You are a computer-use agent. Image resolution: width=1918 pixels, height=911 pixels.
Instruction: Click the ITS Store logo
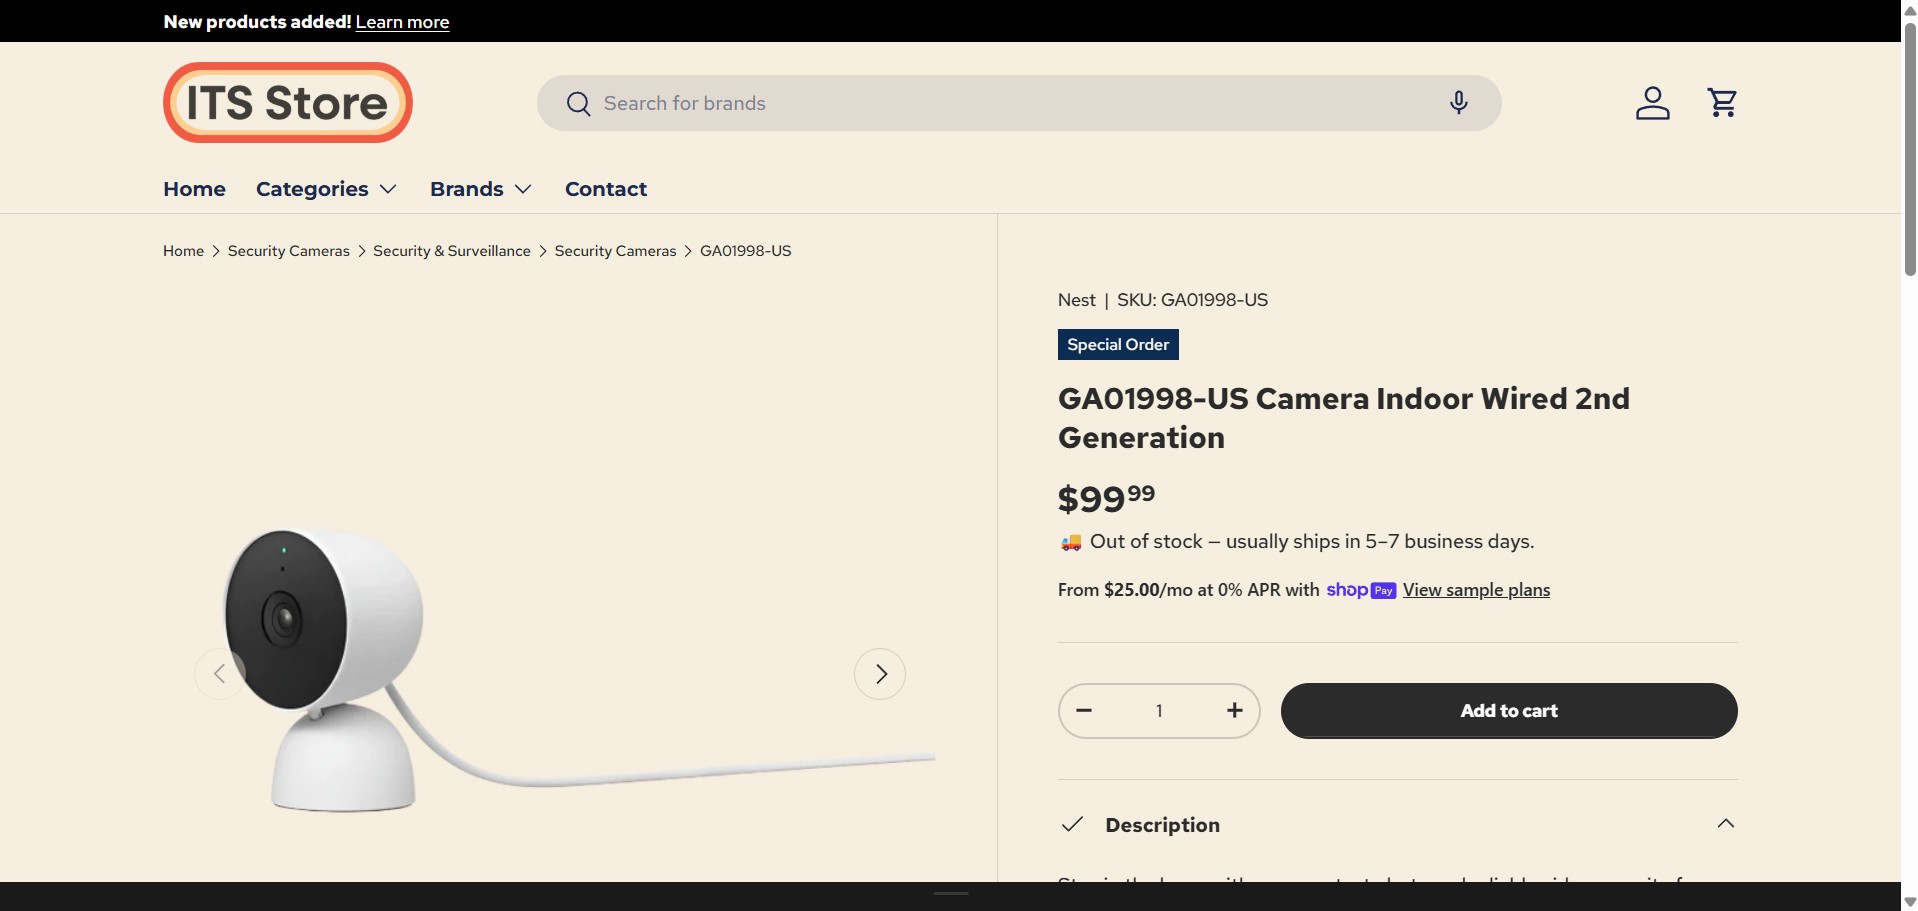[288, 103]
